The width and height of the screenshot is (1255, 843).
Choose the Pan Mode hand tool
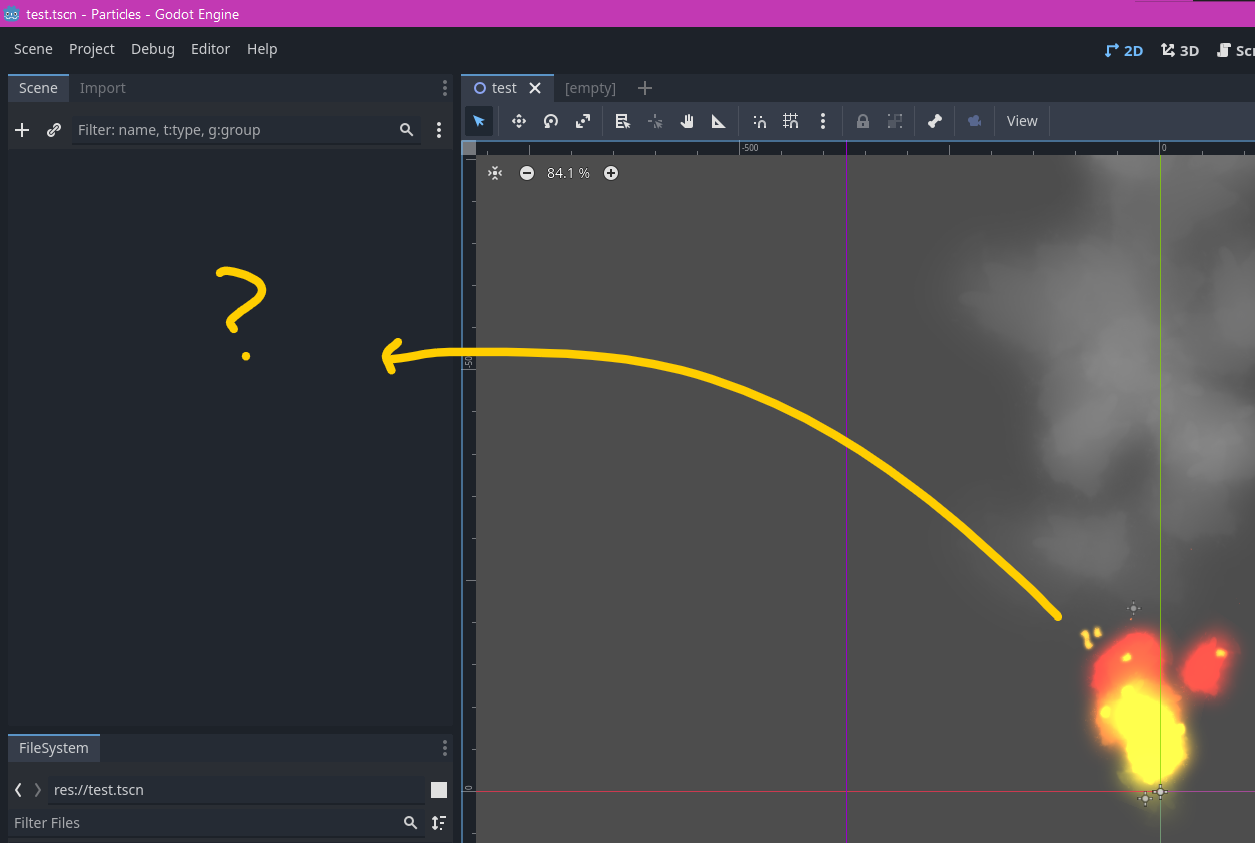pyautogui.click(x=687, y=120)
